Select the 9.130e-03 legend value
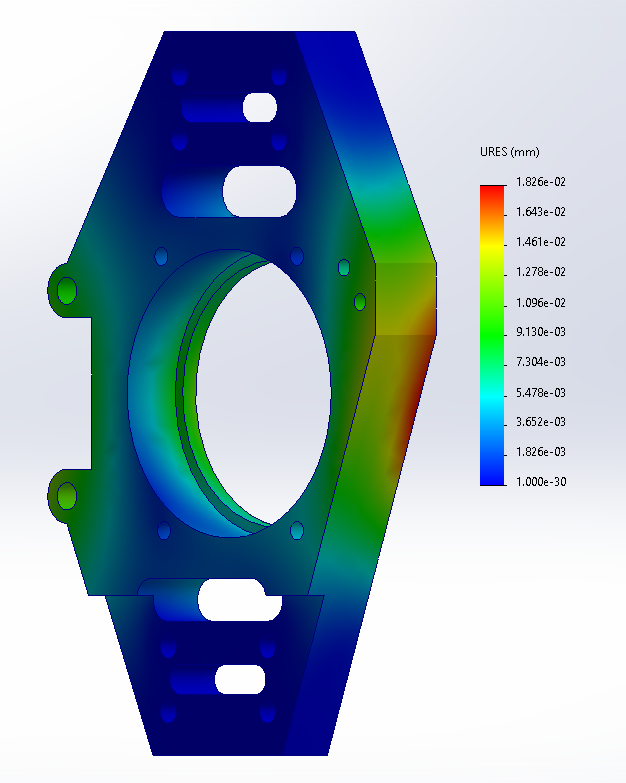626x783 pixels. (x=541, y=332)
